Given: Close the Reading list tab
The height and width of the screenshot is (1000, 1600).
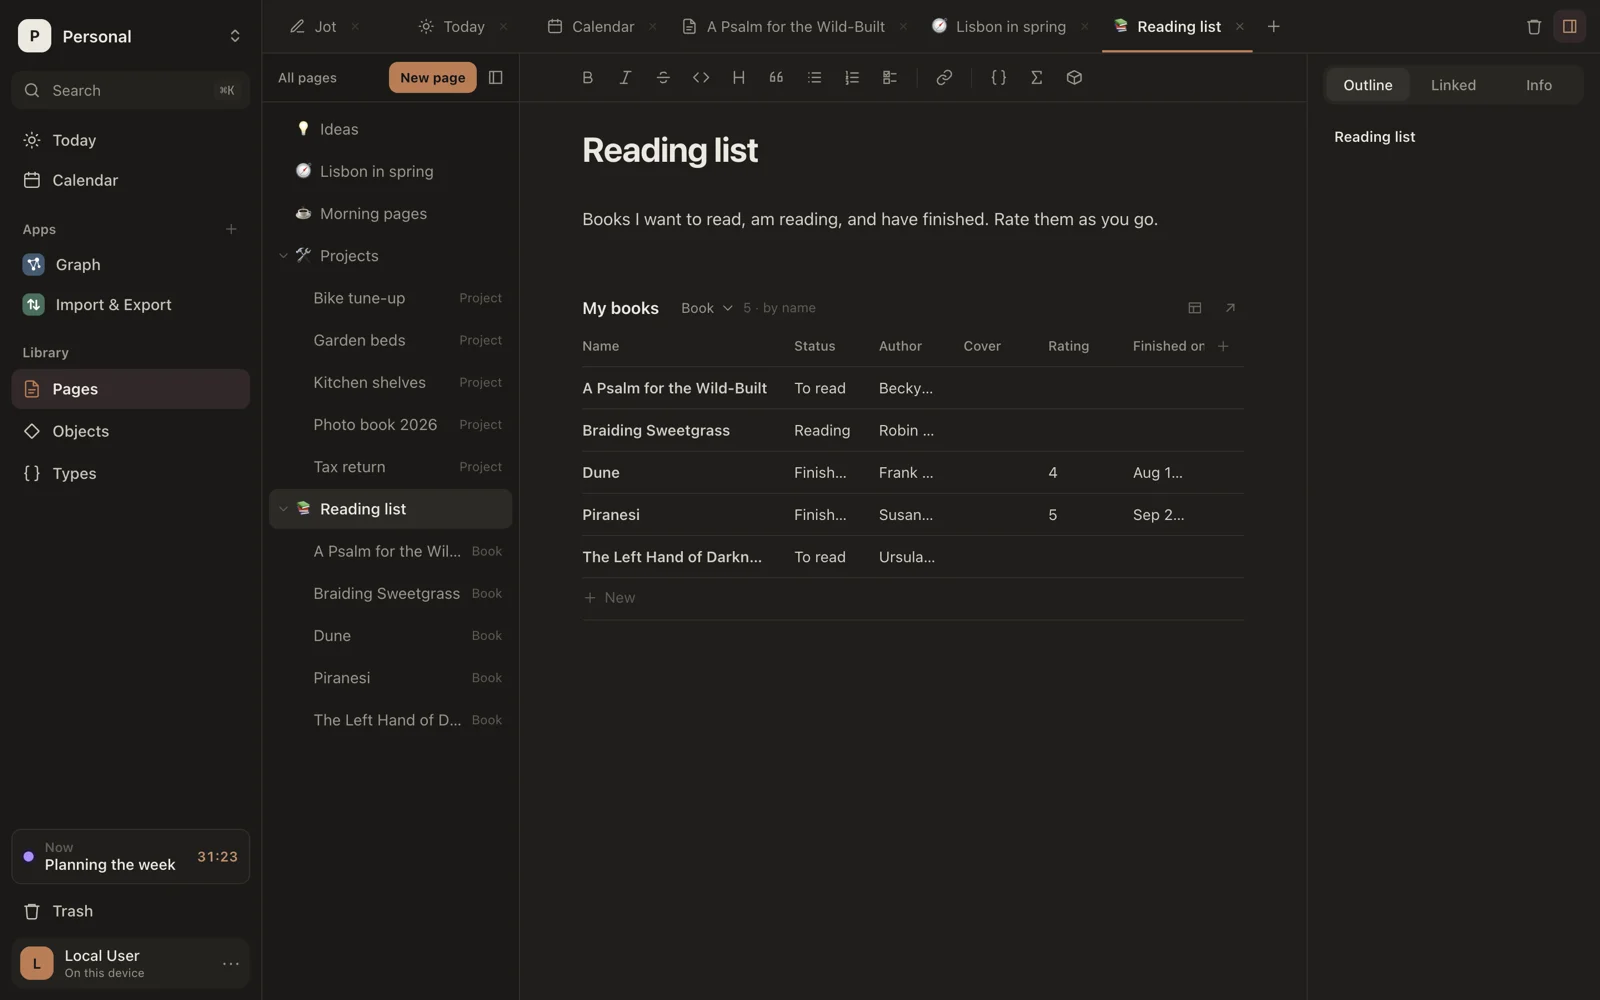Looking at the screenshot, I should click(1240, 27).
